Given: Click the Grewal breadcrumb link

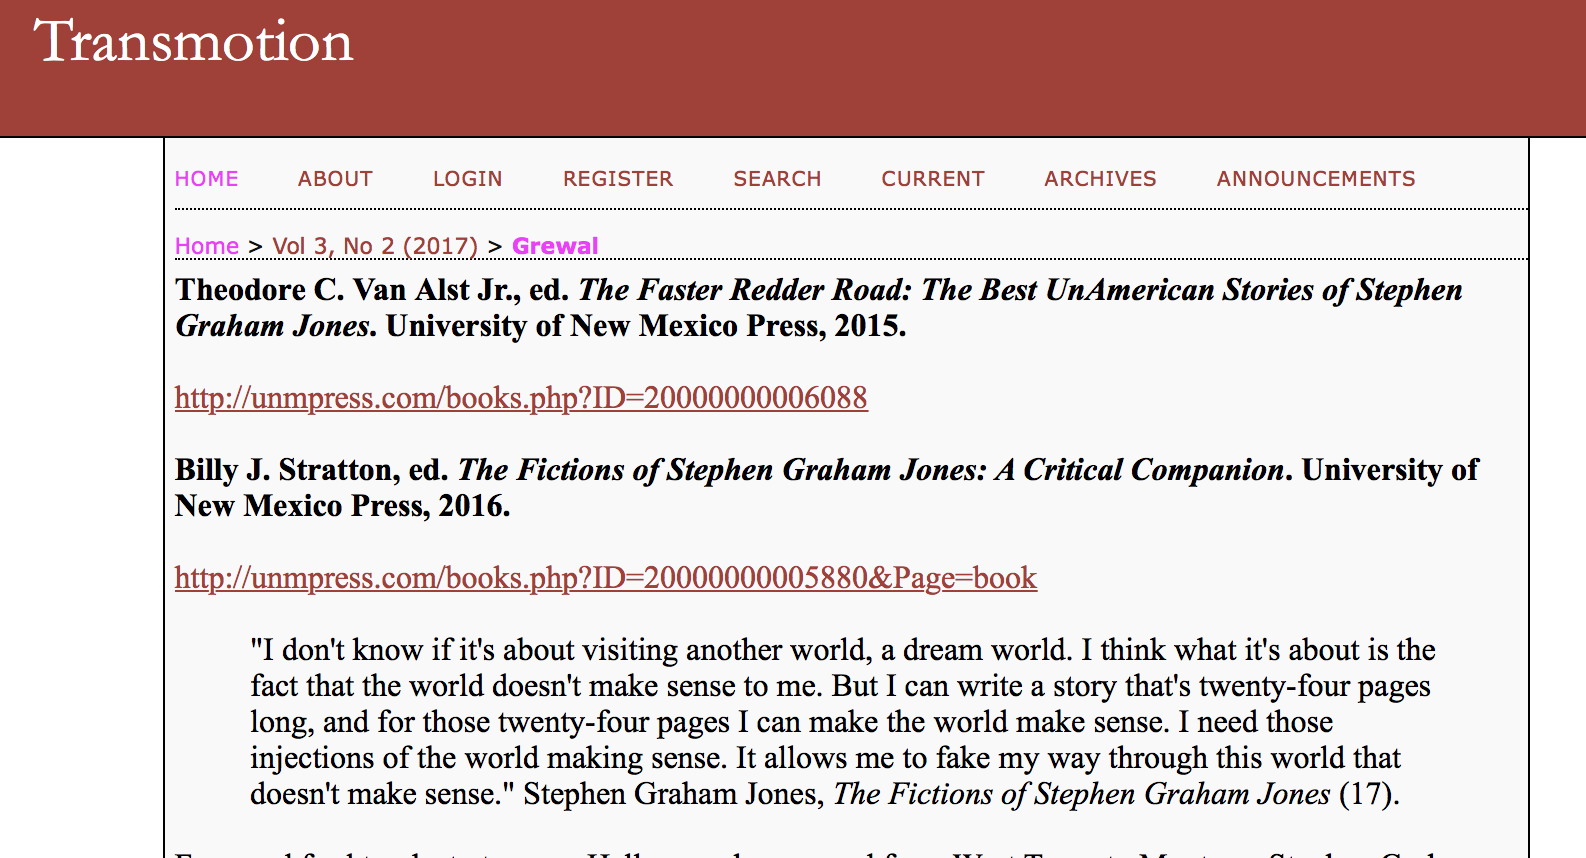Looking at the screenshot, I should [x=555, y=246].
